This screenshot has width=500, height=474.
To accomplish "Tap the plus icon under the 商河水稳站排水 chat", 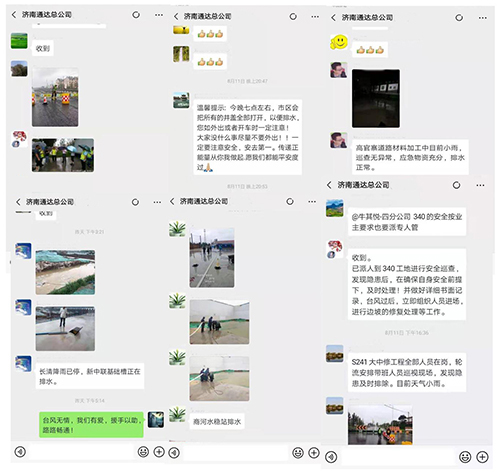I will (x=314, y=453).
